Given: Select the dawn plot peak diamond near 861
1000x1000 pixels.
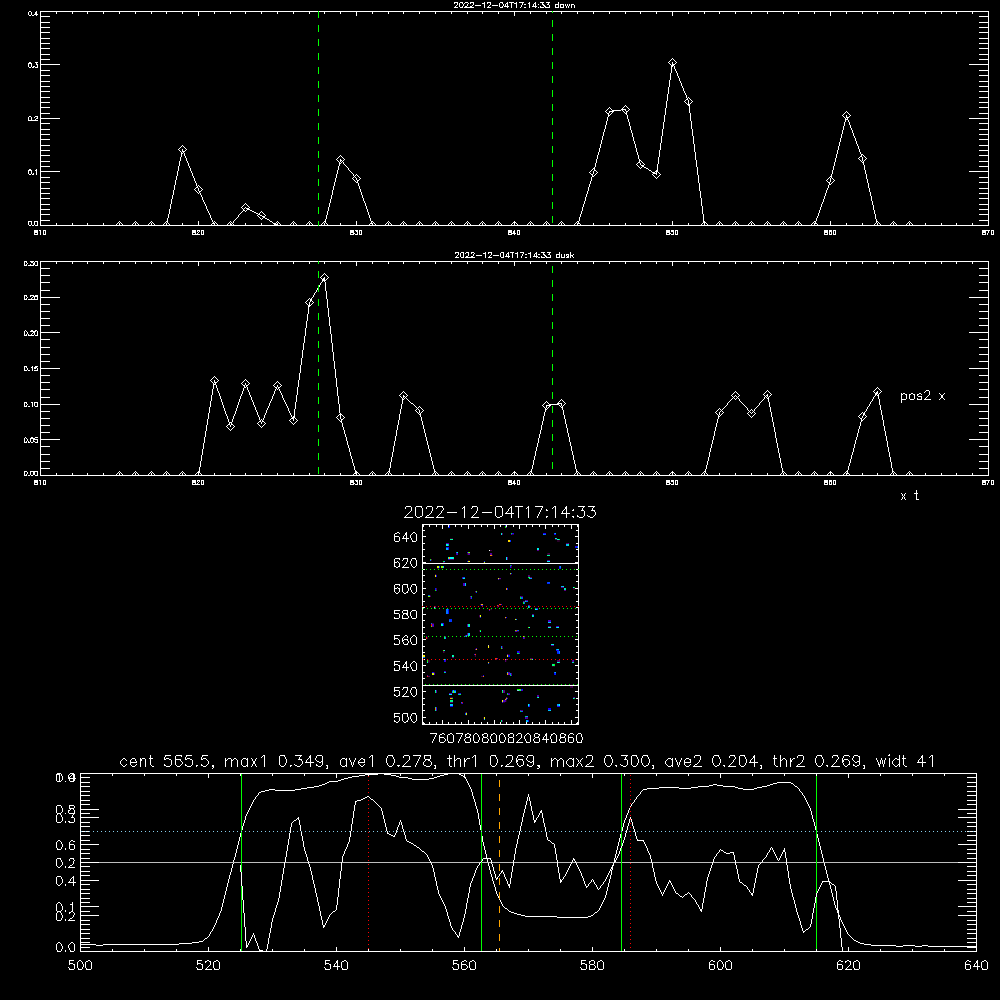Looking at the screenshot, I should click(x=846, y=115).
